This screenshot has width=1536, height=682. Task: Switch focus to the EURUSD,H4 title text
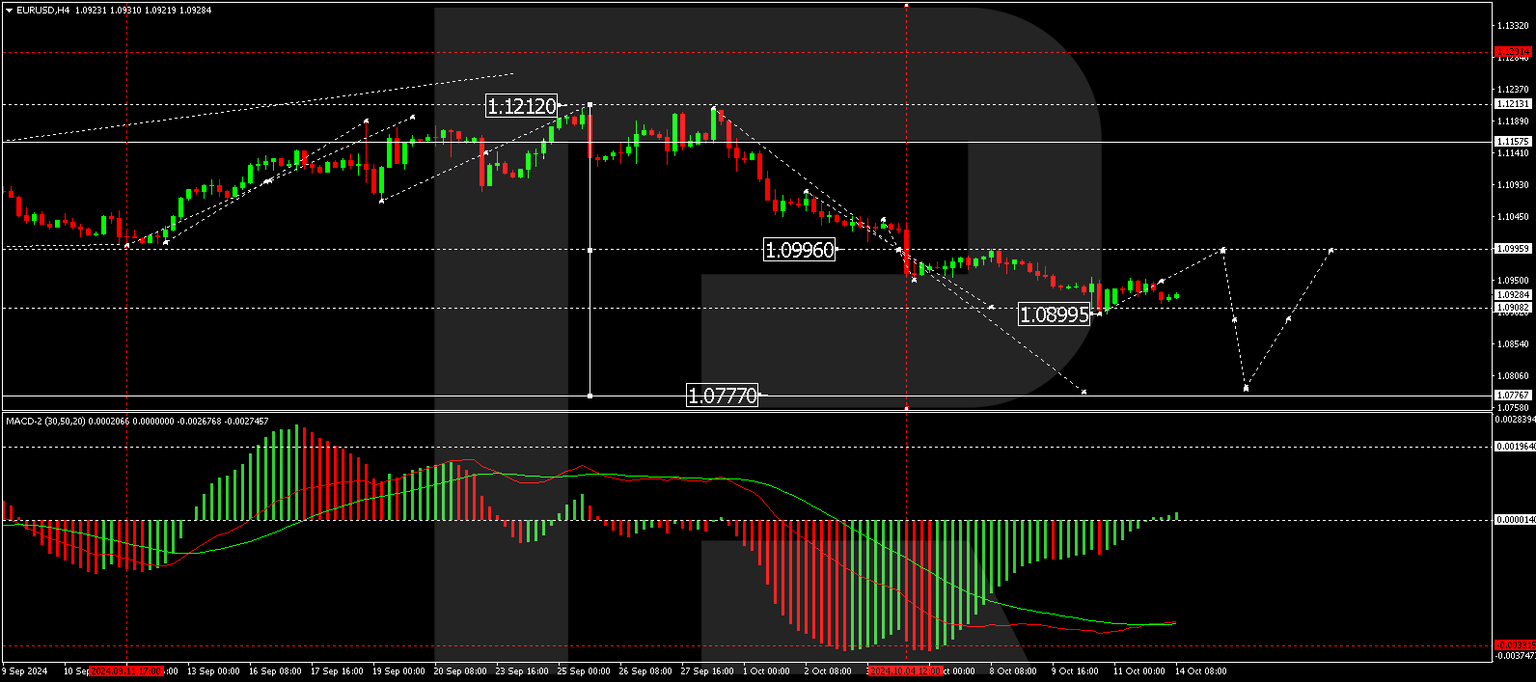click(44, 8)
